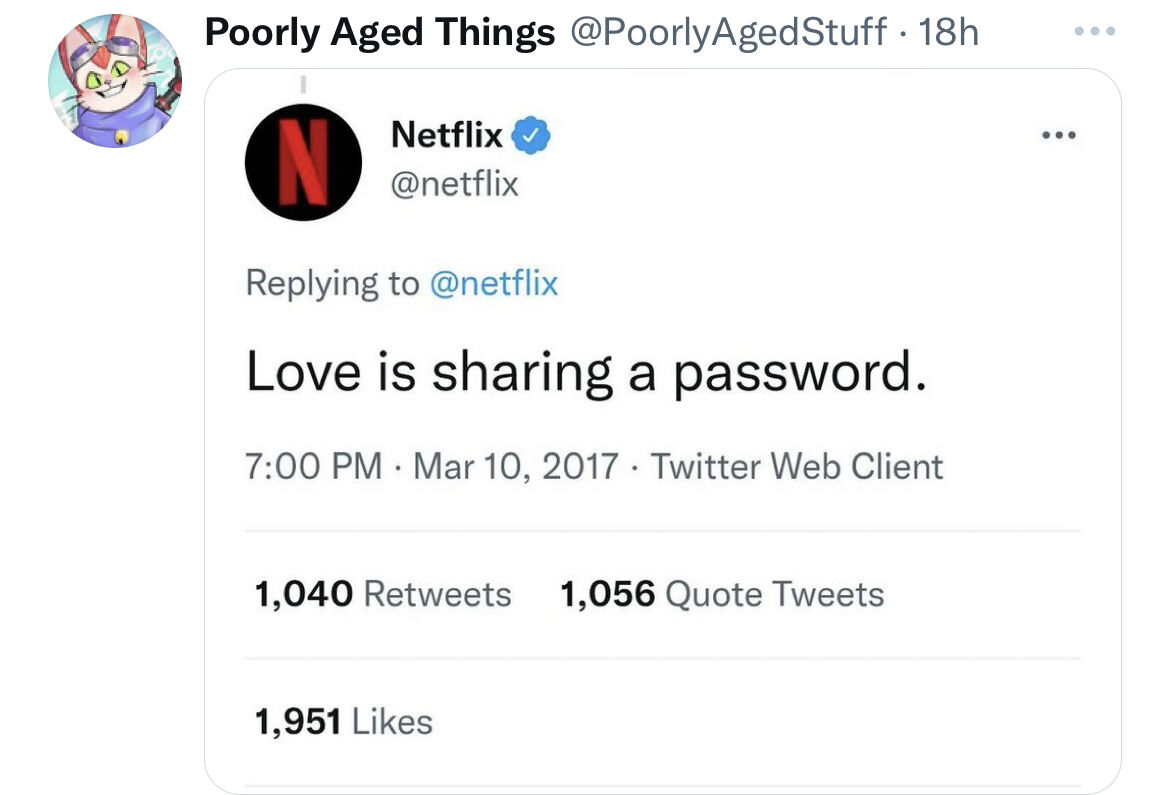View the 1,040 Retweets list
This screenshot has width=1170, height=795.
pos(383,594)
